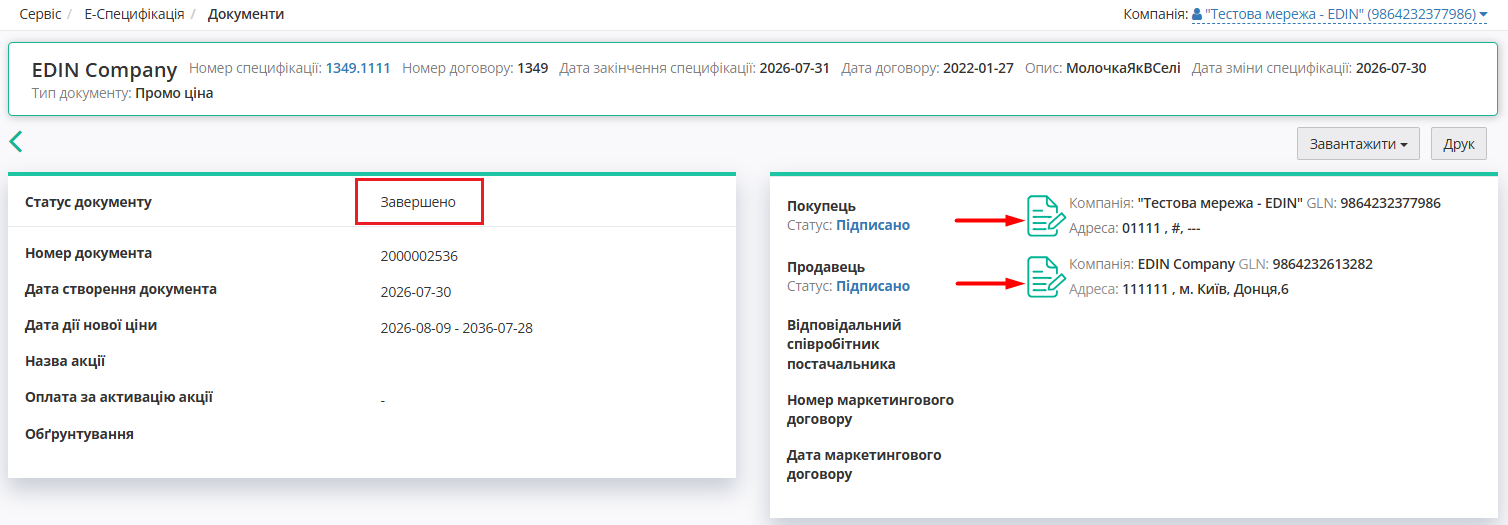Select seller address 111111, м. Київ, Донця,6
The width and height of the screenshot is (1508, 525).
1205,289
